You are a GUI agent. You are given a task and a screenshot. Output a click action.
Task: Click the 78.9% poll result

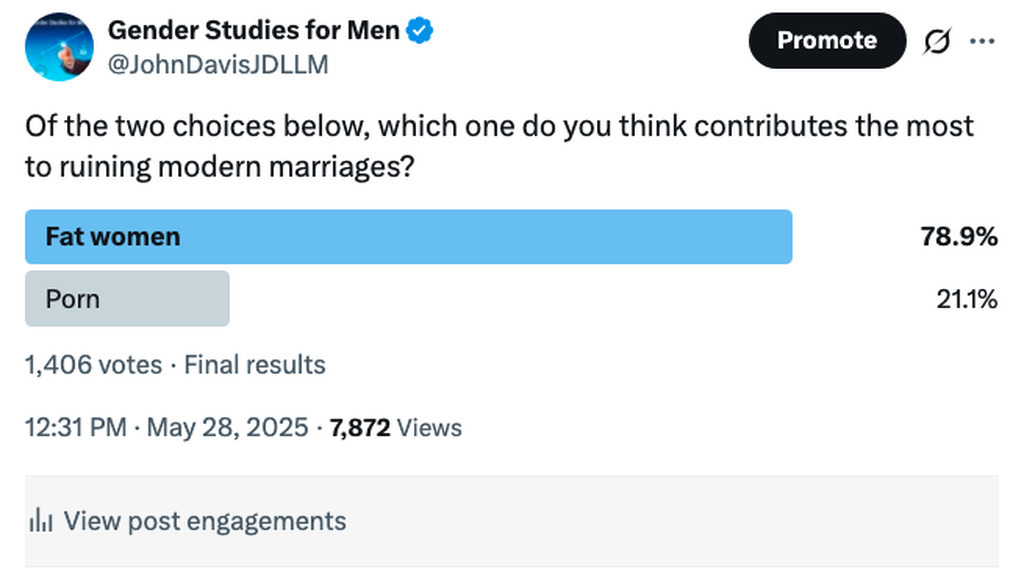pos(959,237)
